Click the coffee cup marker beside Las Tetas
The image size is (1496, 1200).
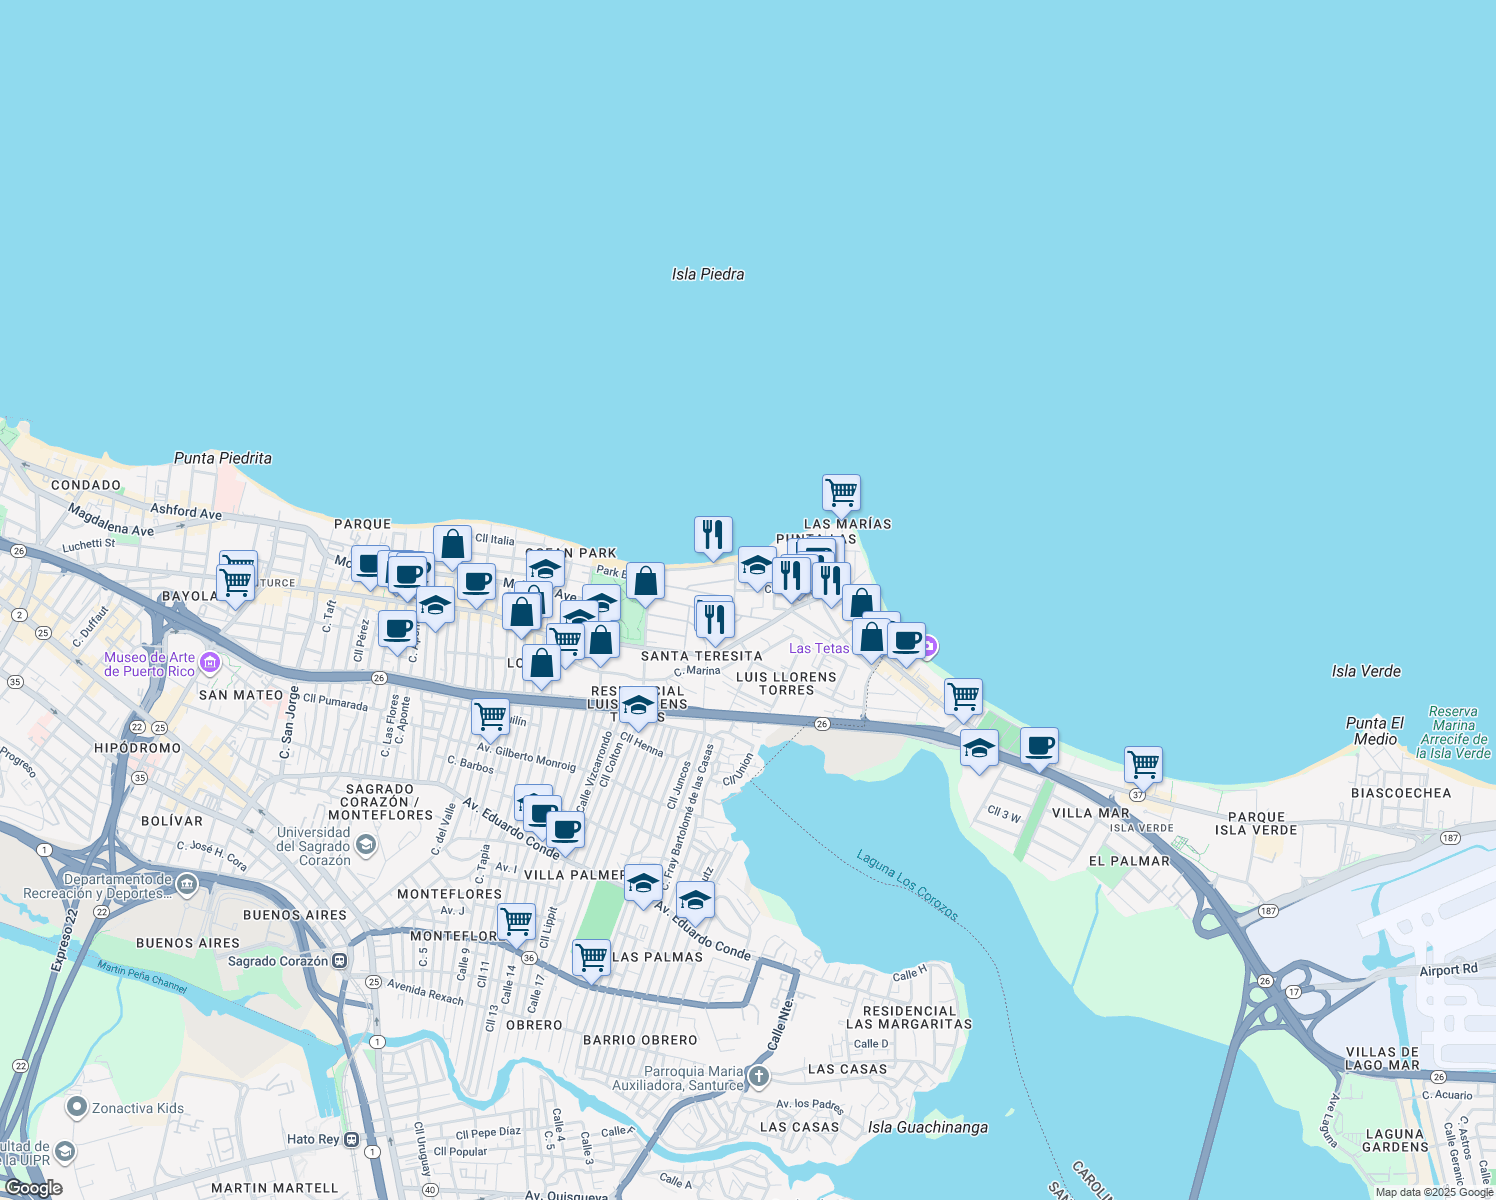[x=906, y=643]
